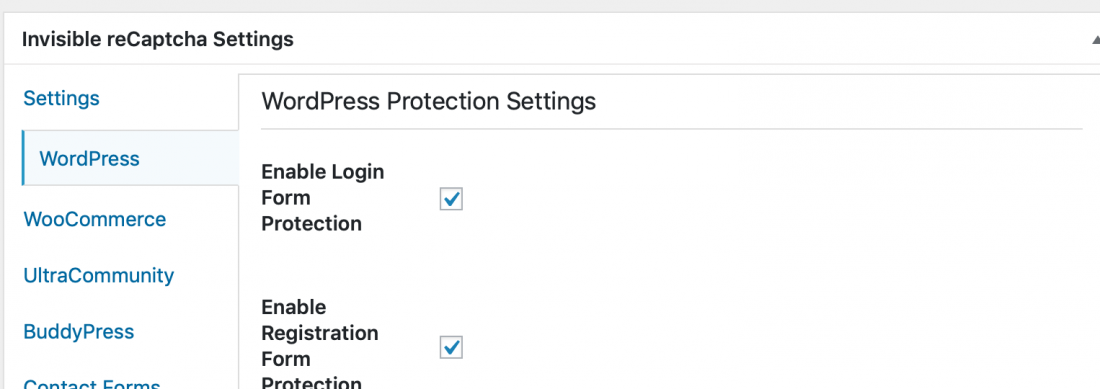
Task: Click the blue active indicator beside WordPress
Action: point(23,158)
